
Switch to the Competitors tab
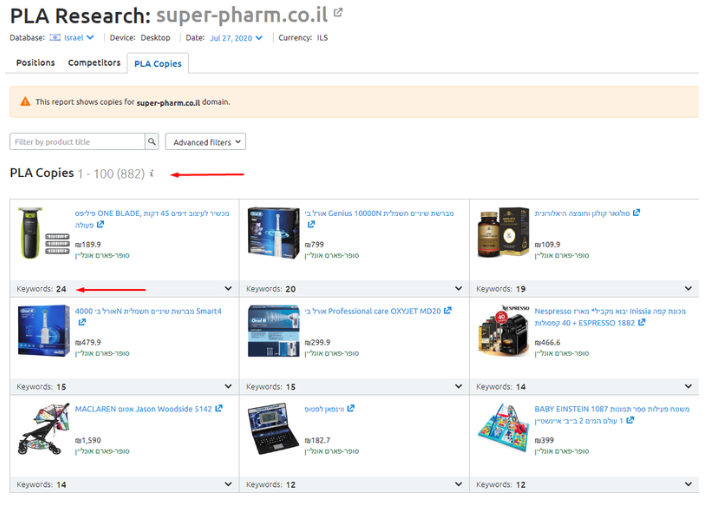[94, 63]
